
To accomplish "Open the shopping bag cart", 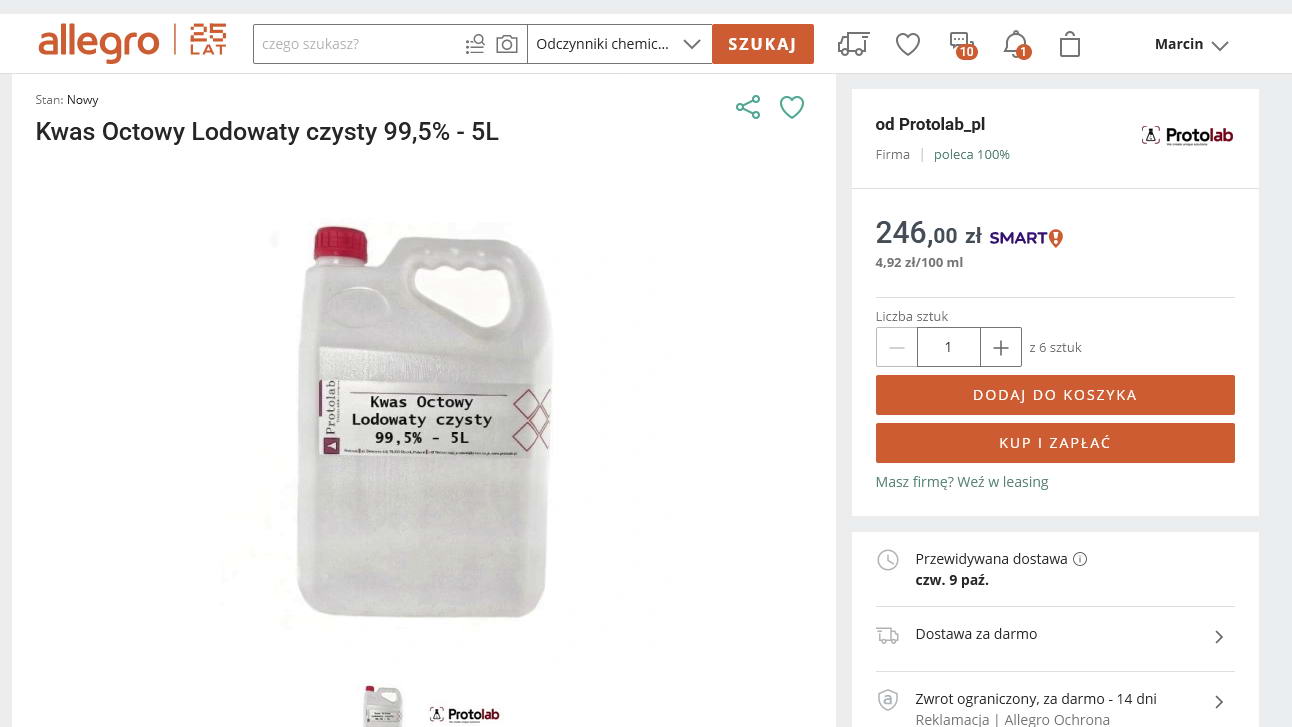I will [x=1070, y=44].
